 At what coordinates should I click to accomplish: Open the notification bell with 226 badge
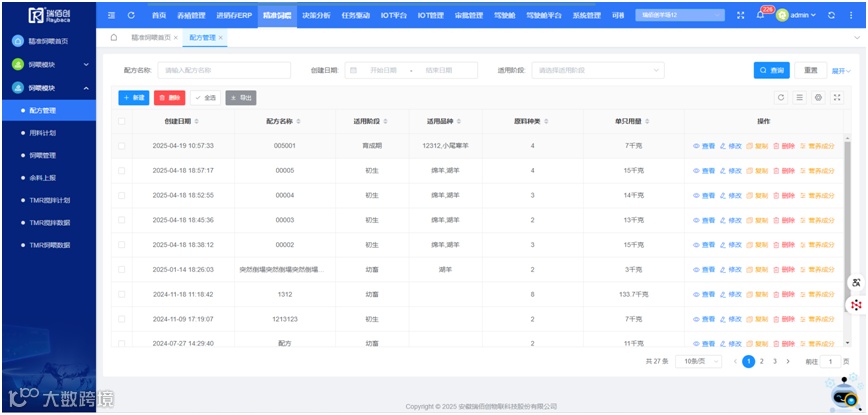pos(760,15)
